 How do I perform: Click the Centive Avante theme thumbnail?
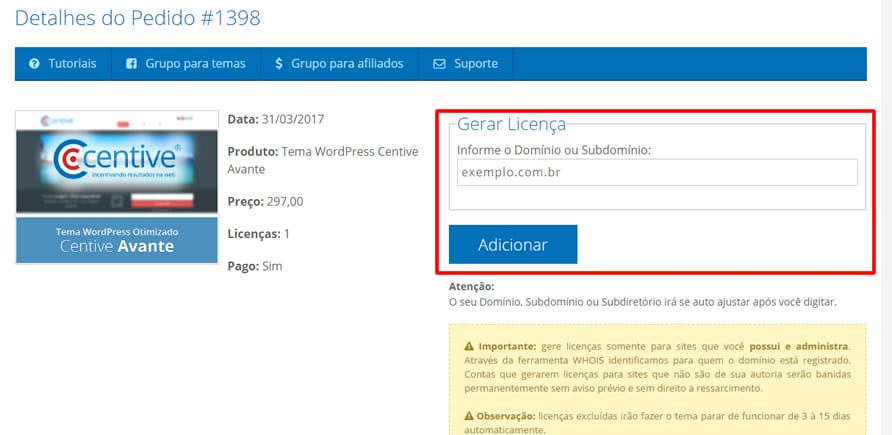click(117, 187)
